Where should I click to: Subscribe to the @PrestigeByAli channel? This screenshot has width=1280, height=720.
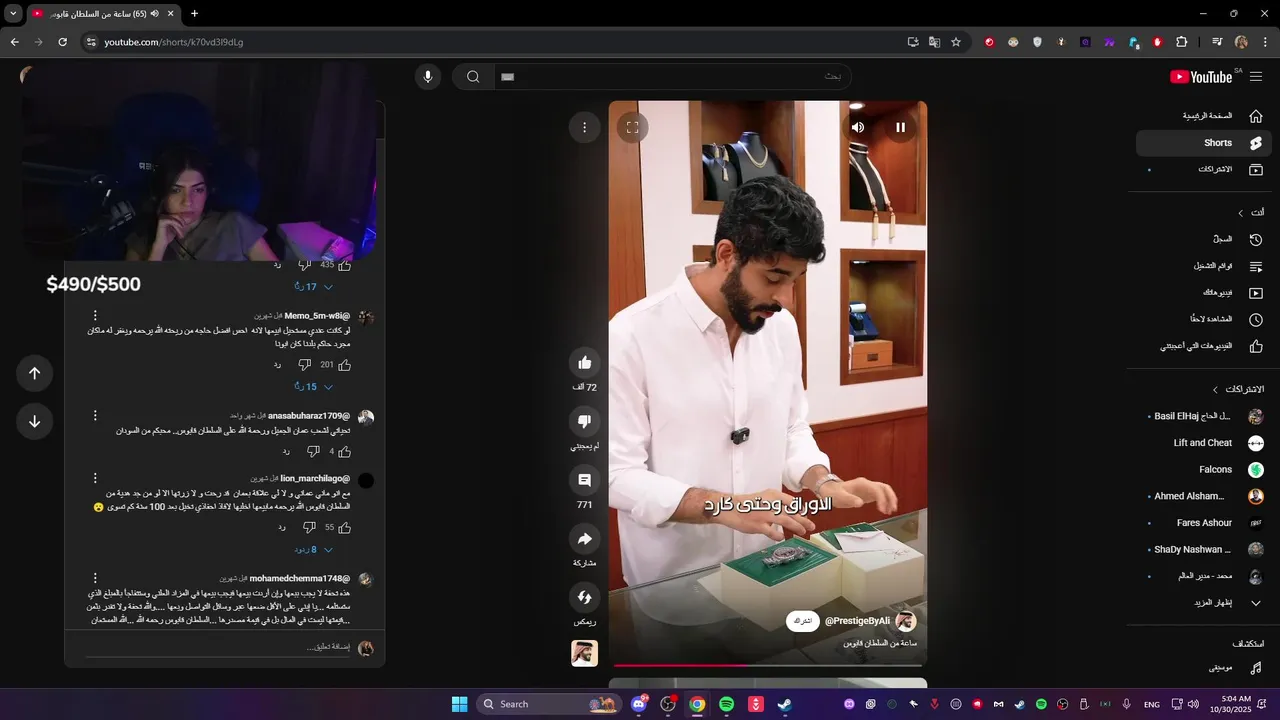pos(803,621)
